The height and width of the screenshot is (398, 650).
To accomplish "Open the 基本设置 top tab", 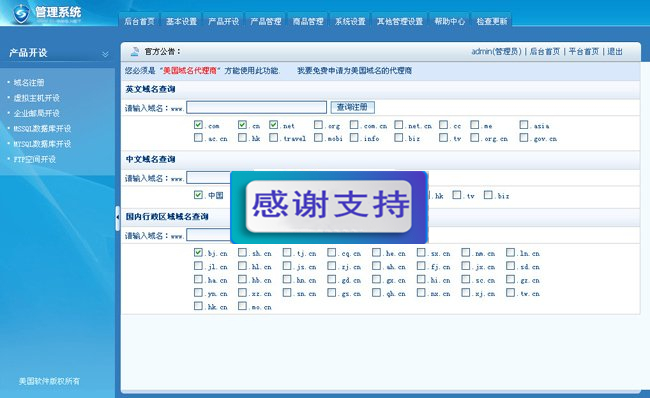I will [x=182, y=21].
